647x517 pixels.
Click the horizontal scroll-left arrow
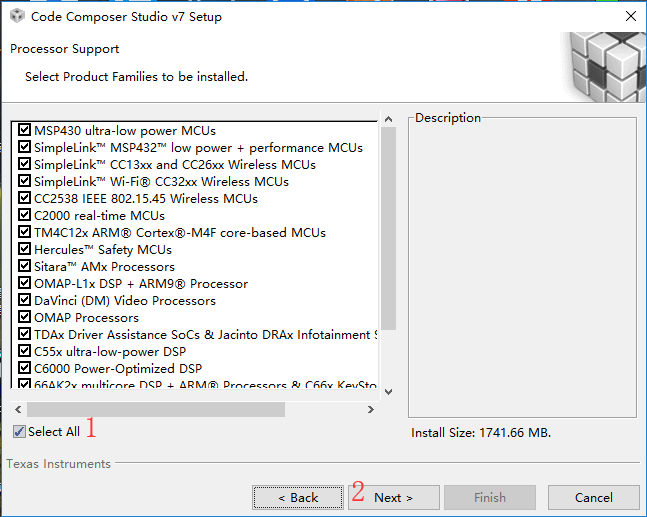(x=18, y=409)
